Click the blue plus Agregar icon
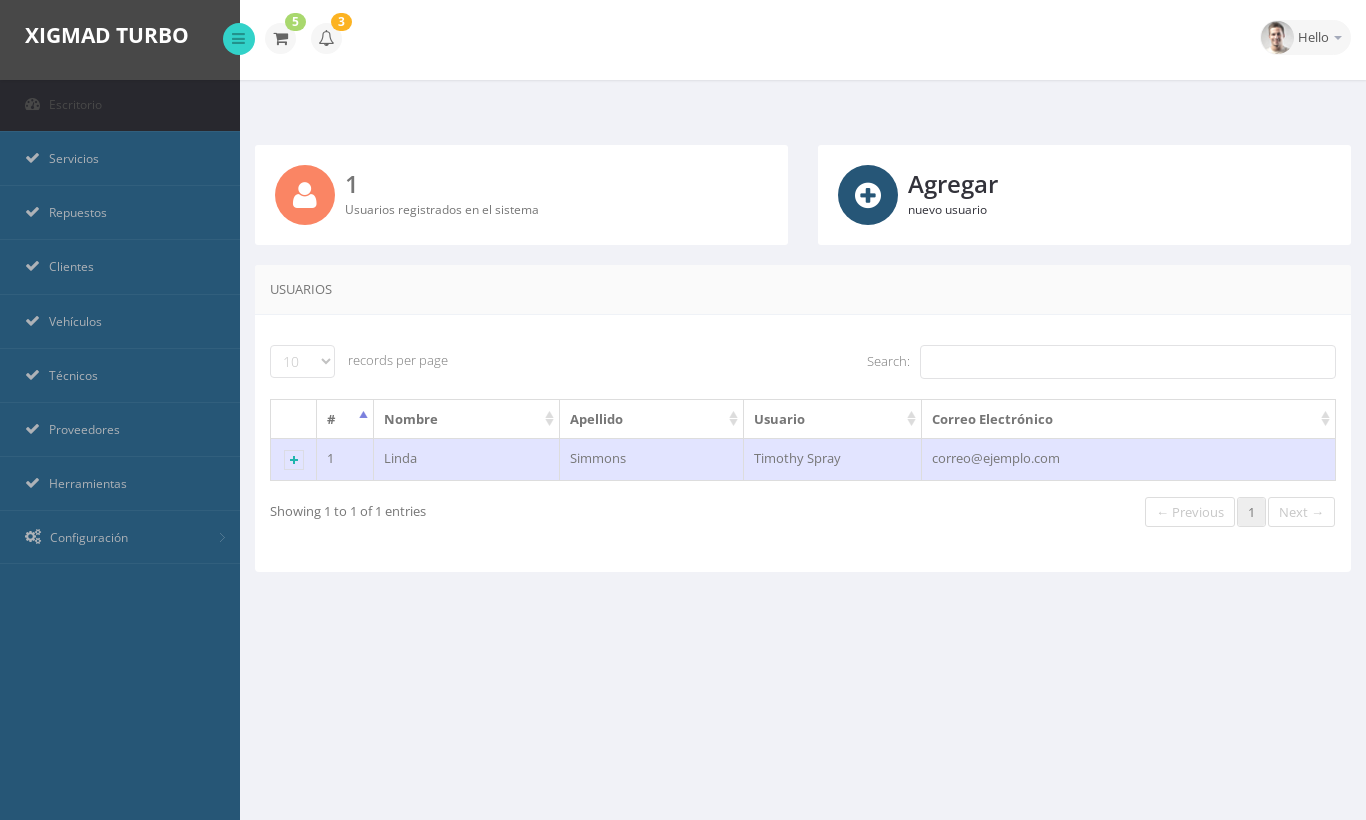 868,195
